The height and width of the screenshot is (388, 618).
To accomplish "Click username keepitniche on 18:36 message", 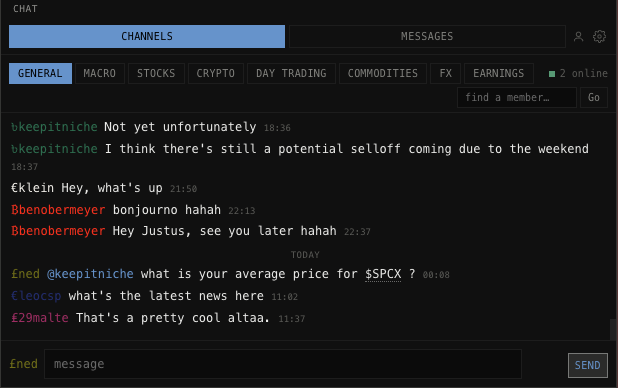I will 54,127.
